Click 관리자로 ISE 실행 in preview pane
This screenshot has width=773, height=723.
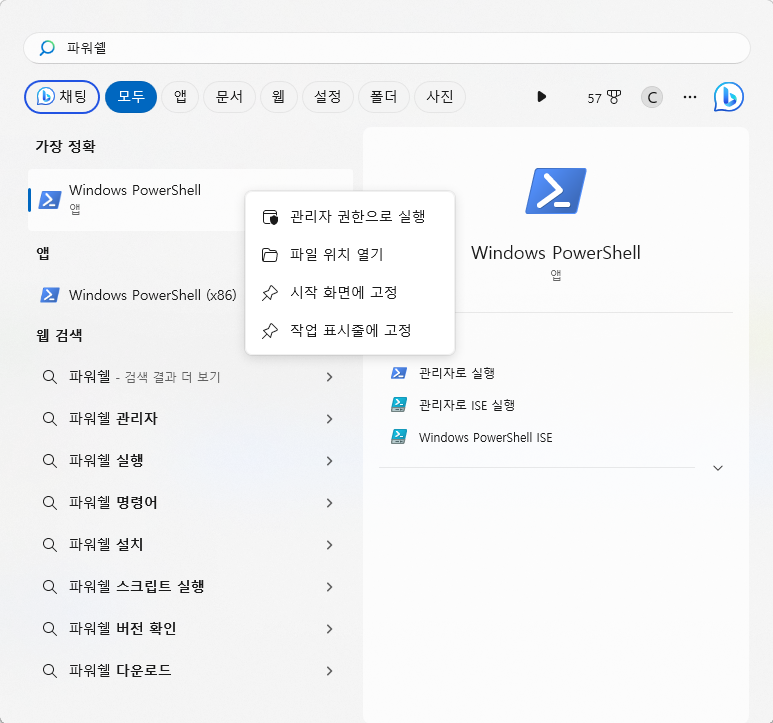467,405
